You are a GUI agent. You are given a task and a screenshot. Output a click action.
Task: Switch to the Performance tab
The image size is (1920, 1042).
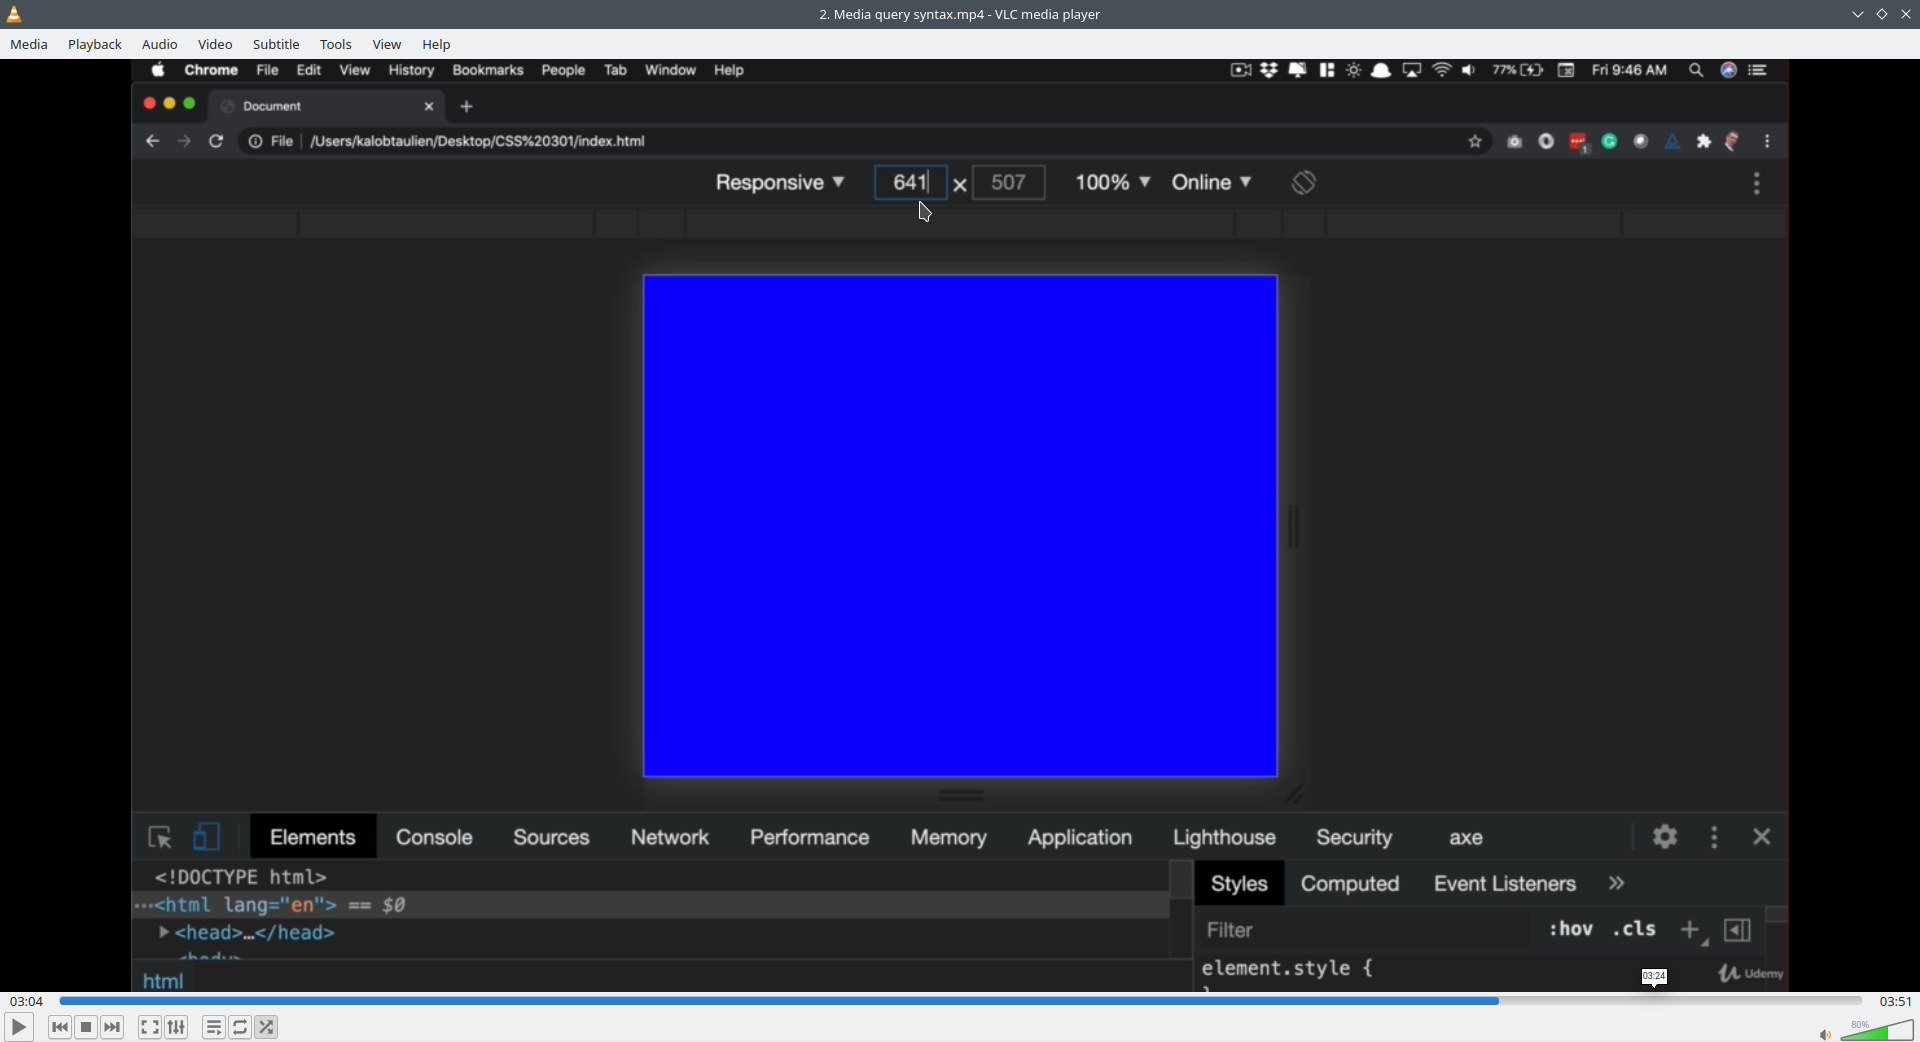810,837
